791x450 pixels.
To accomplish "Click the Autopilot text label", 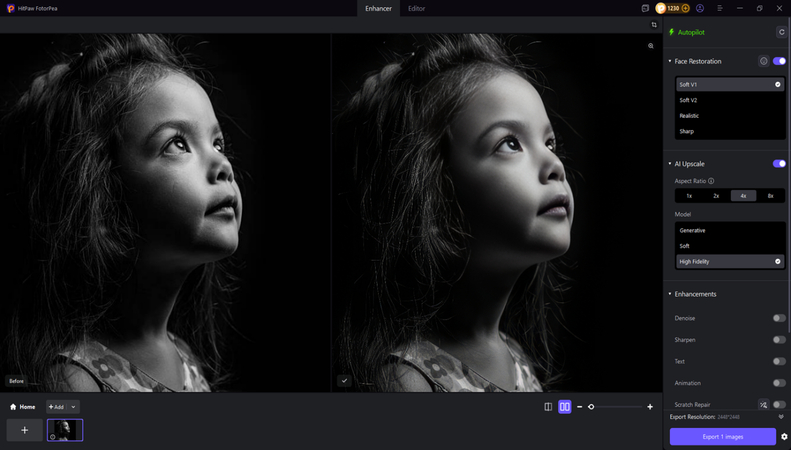I will click(691, 32).
